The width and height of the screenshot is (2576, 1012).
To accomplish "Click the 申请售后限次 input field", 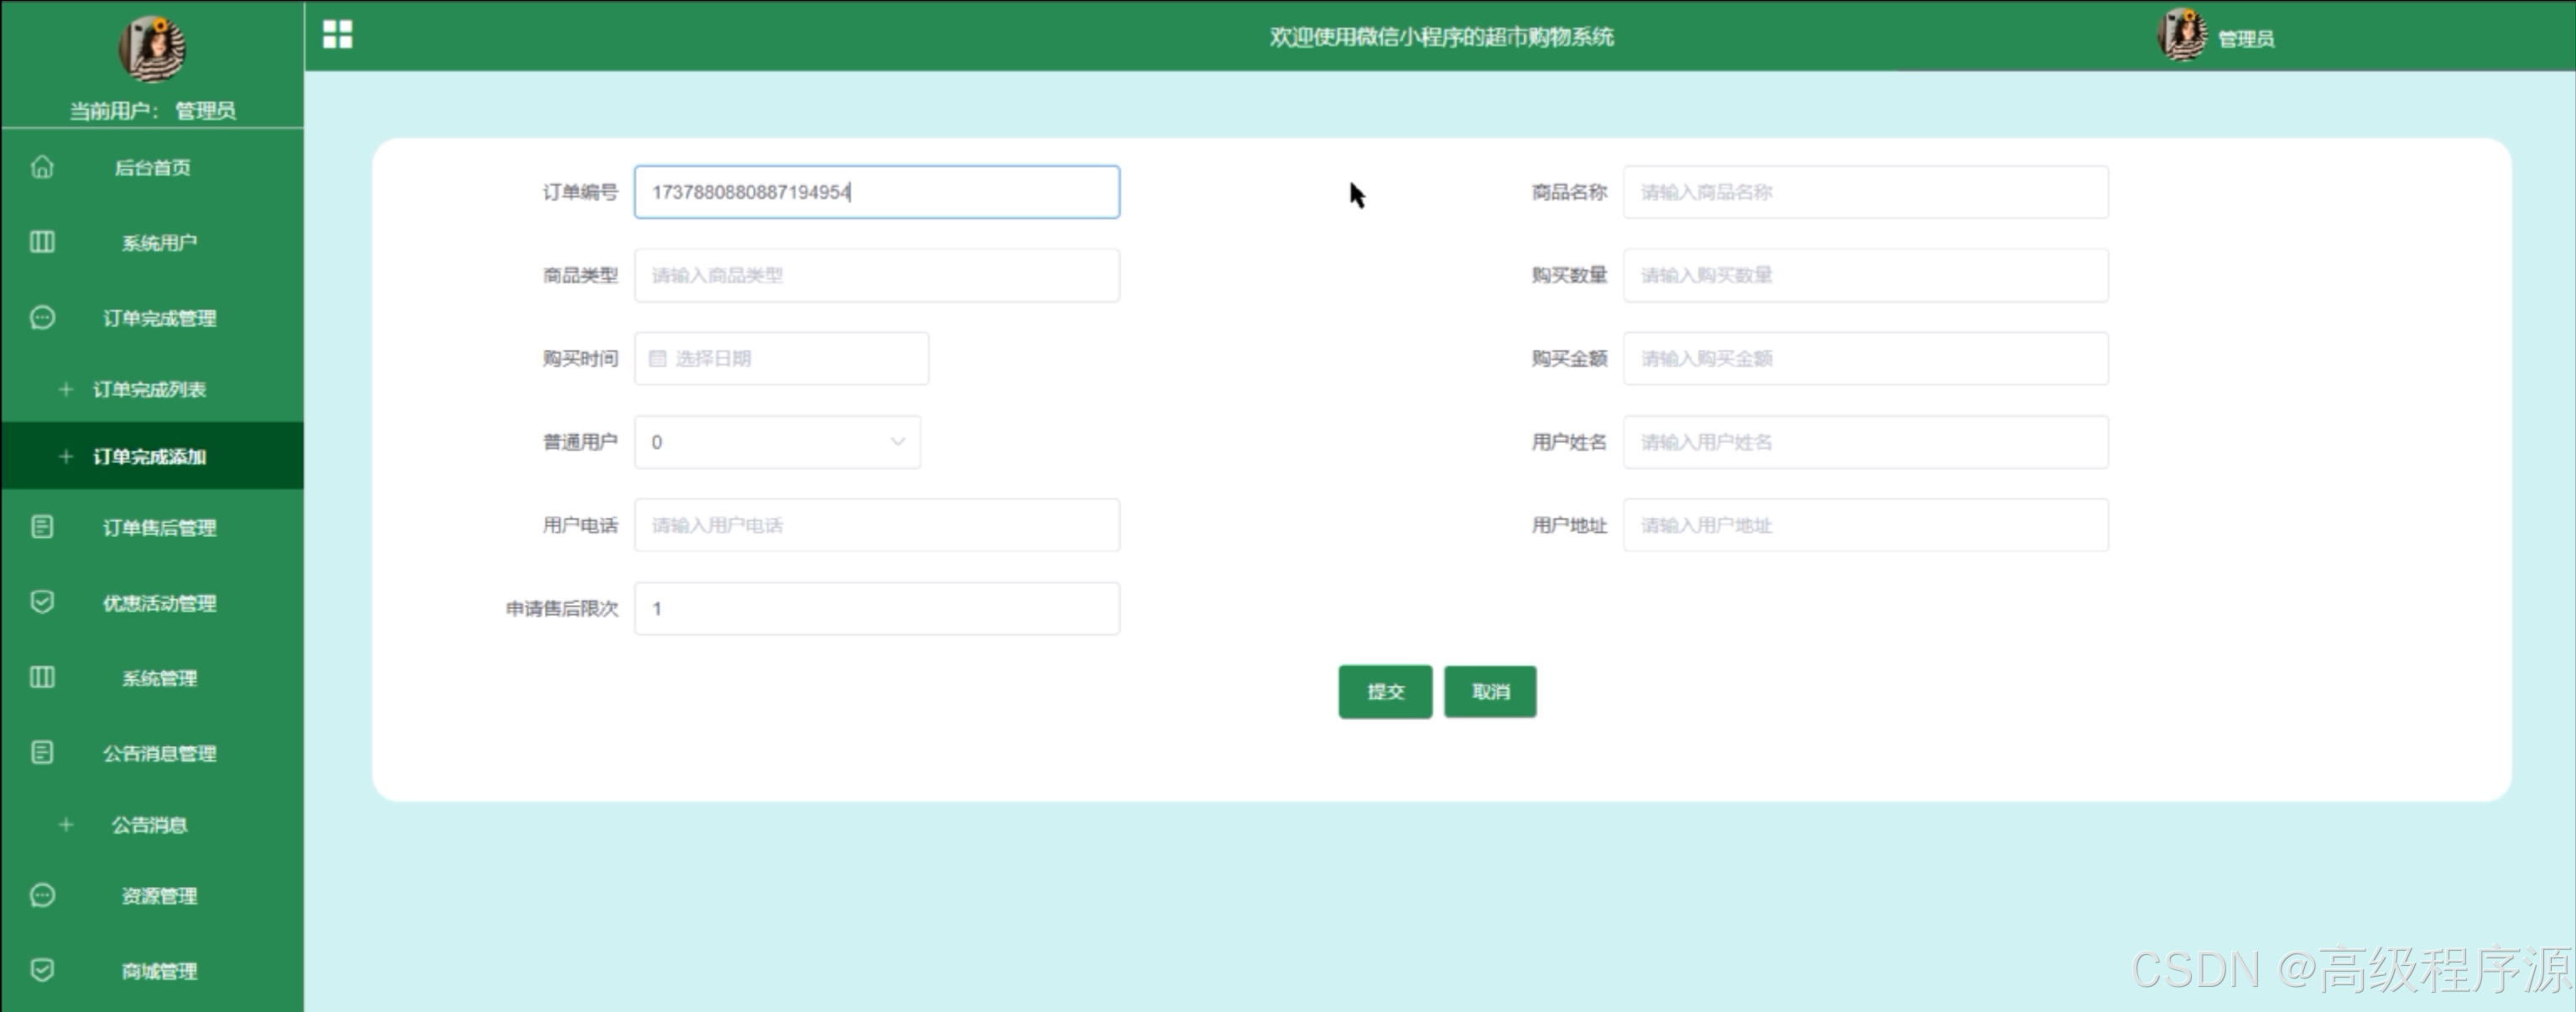I will [876, 608].
